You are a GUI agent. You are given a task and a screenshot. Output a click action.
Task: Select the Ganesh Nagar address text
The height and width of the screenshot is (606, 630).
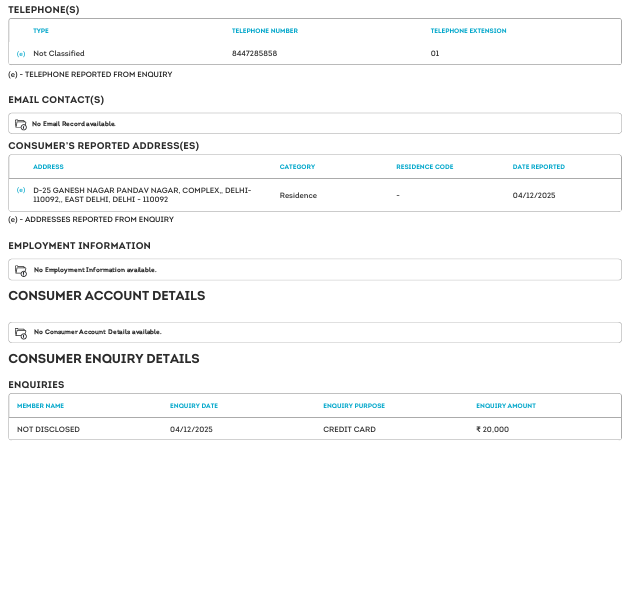(142, 195)
